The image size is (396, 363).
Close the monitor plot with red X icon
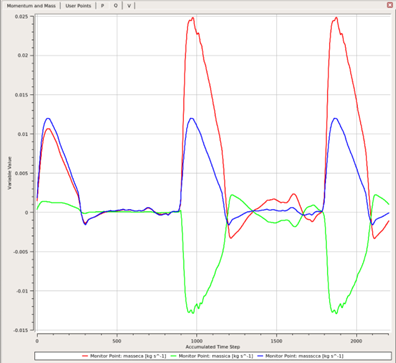390,5
